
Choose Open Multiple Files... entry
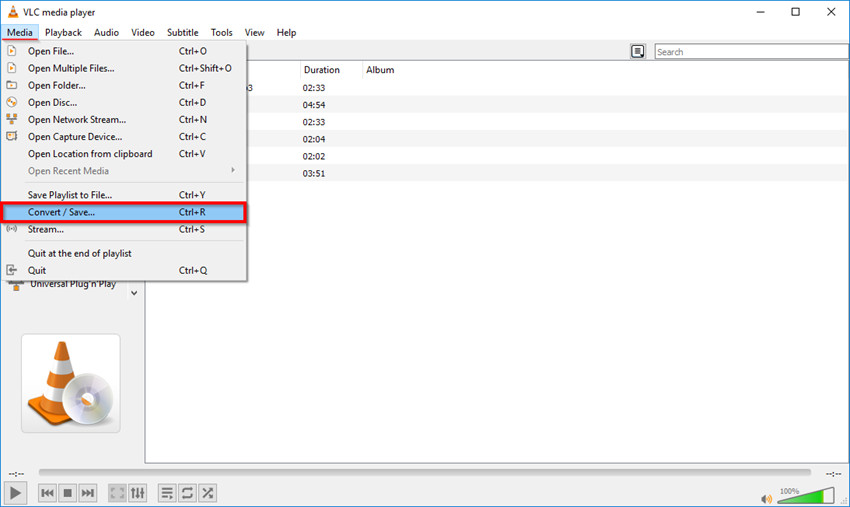[x=124, y=68]
